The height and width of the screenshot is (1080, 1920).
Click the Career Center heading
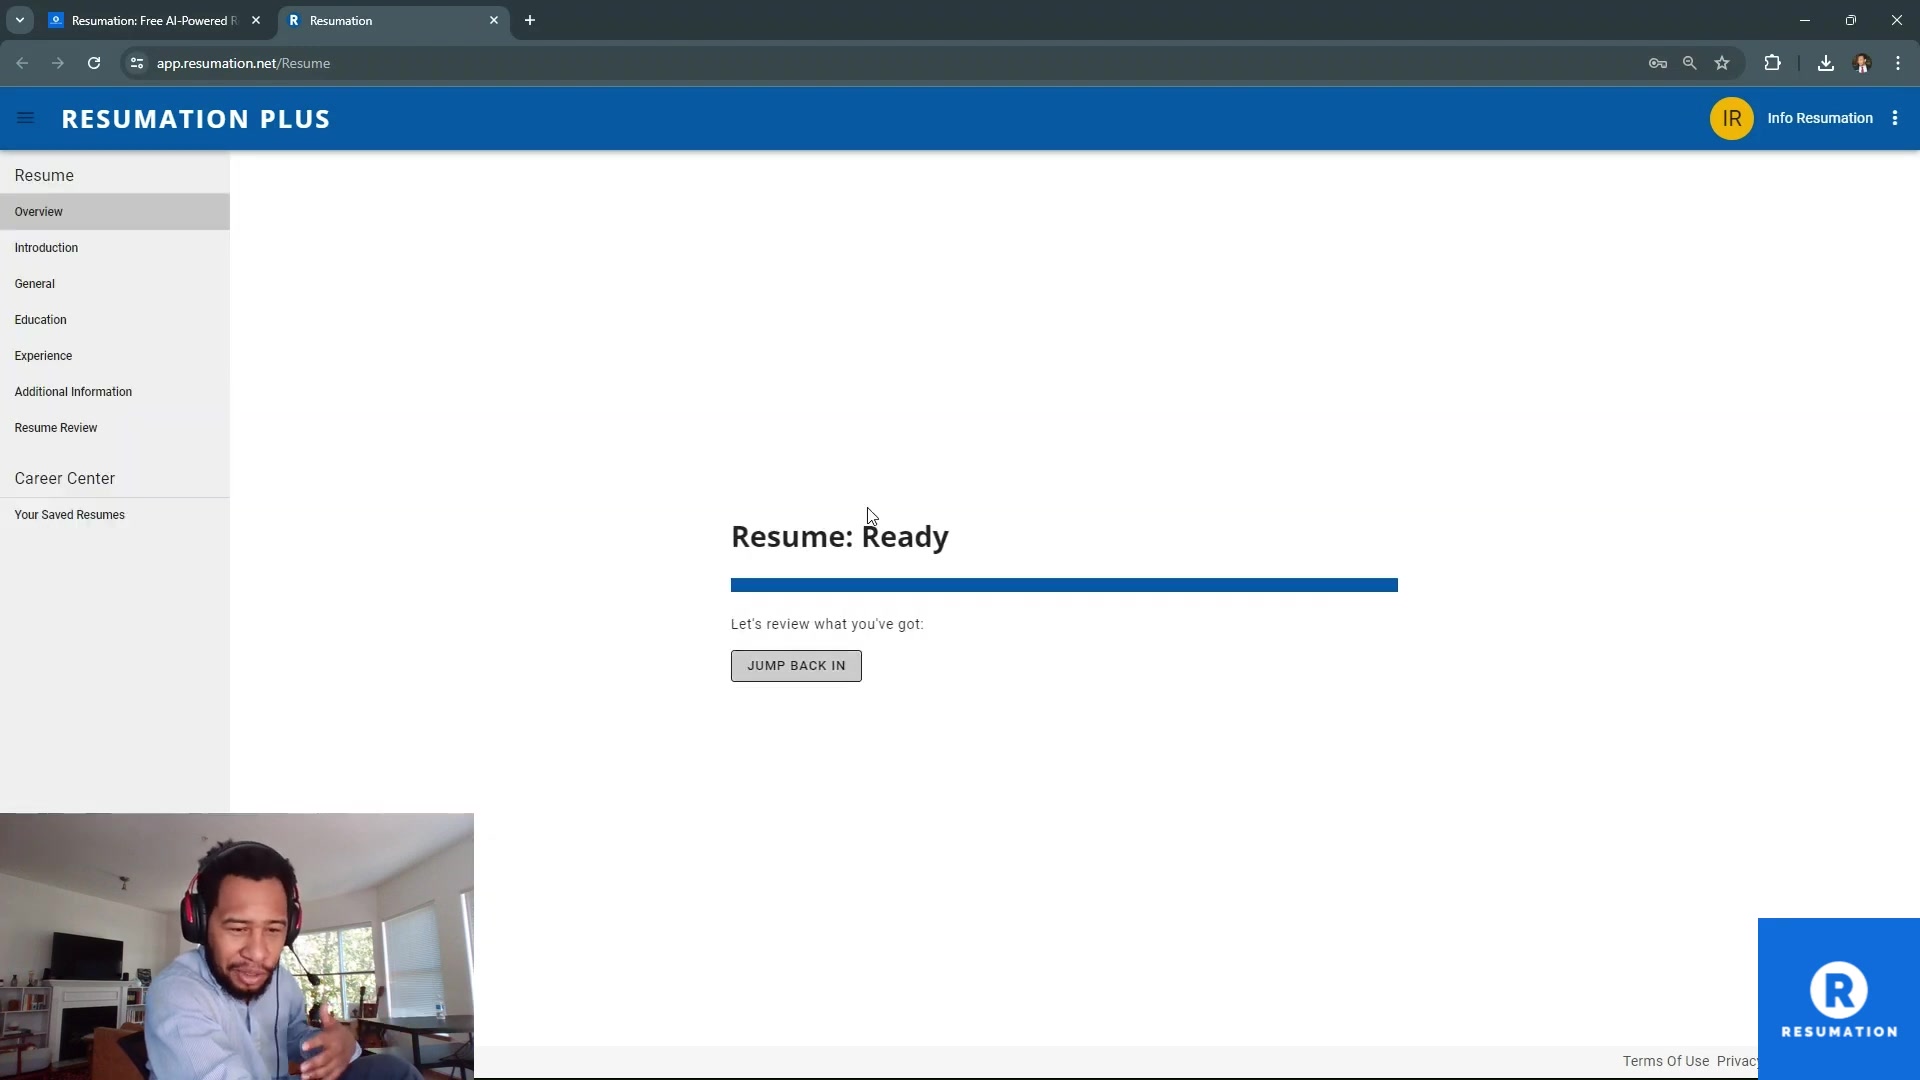[x=65, y=479]
